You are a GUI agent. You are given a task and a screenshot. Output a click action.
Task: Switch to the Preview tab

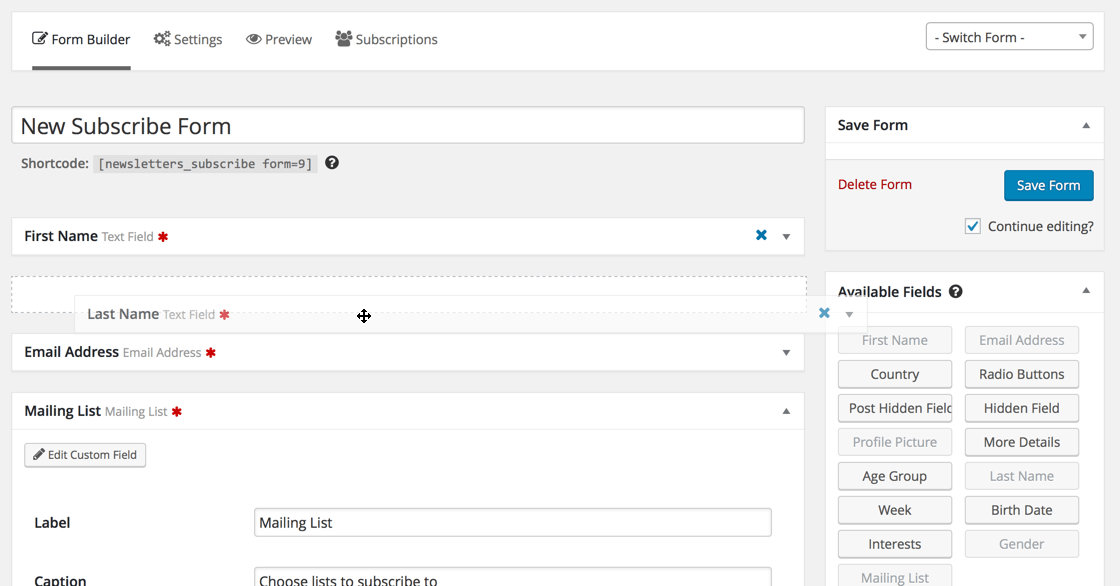(x=279, y=39)
